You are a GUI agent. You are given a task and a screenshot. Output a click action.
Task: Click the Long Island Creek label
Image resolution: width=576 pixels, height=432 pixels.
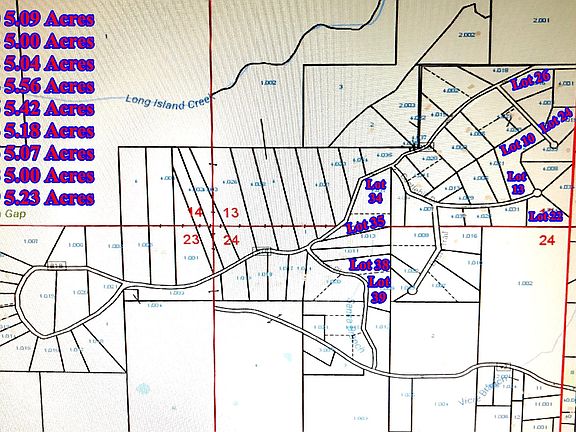(168, 102)
